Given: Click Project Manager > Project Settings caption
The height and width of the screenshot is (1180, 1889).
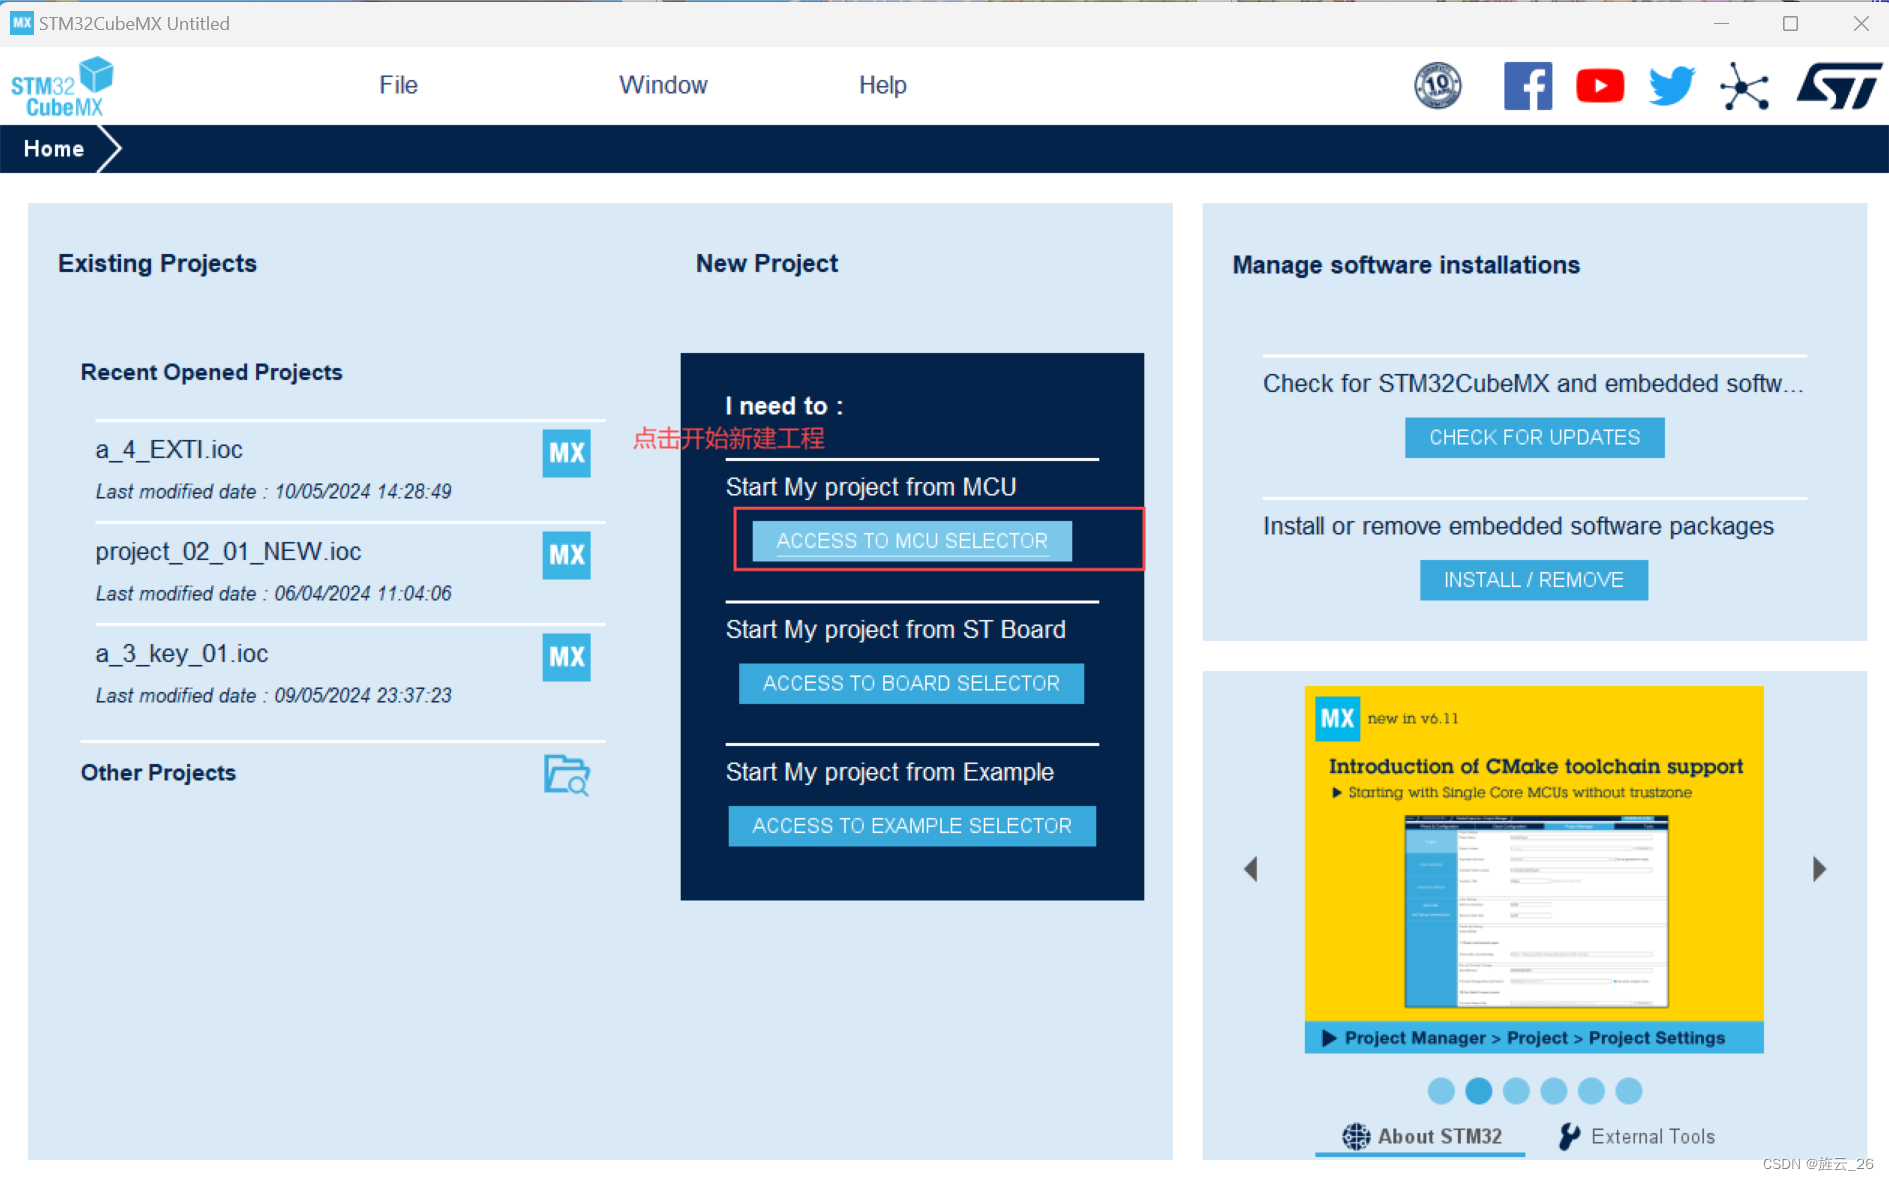Looking at the screenshot, I should click(x=1534, y=1038).
